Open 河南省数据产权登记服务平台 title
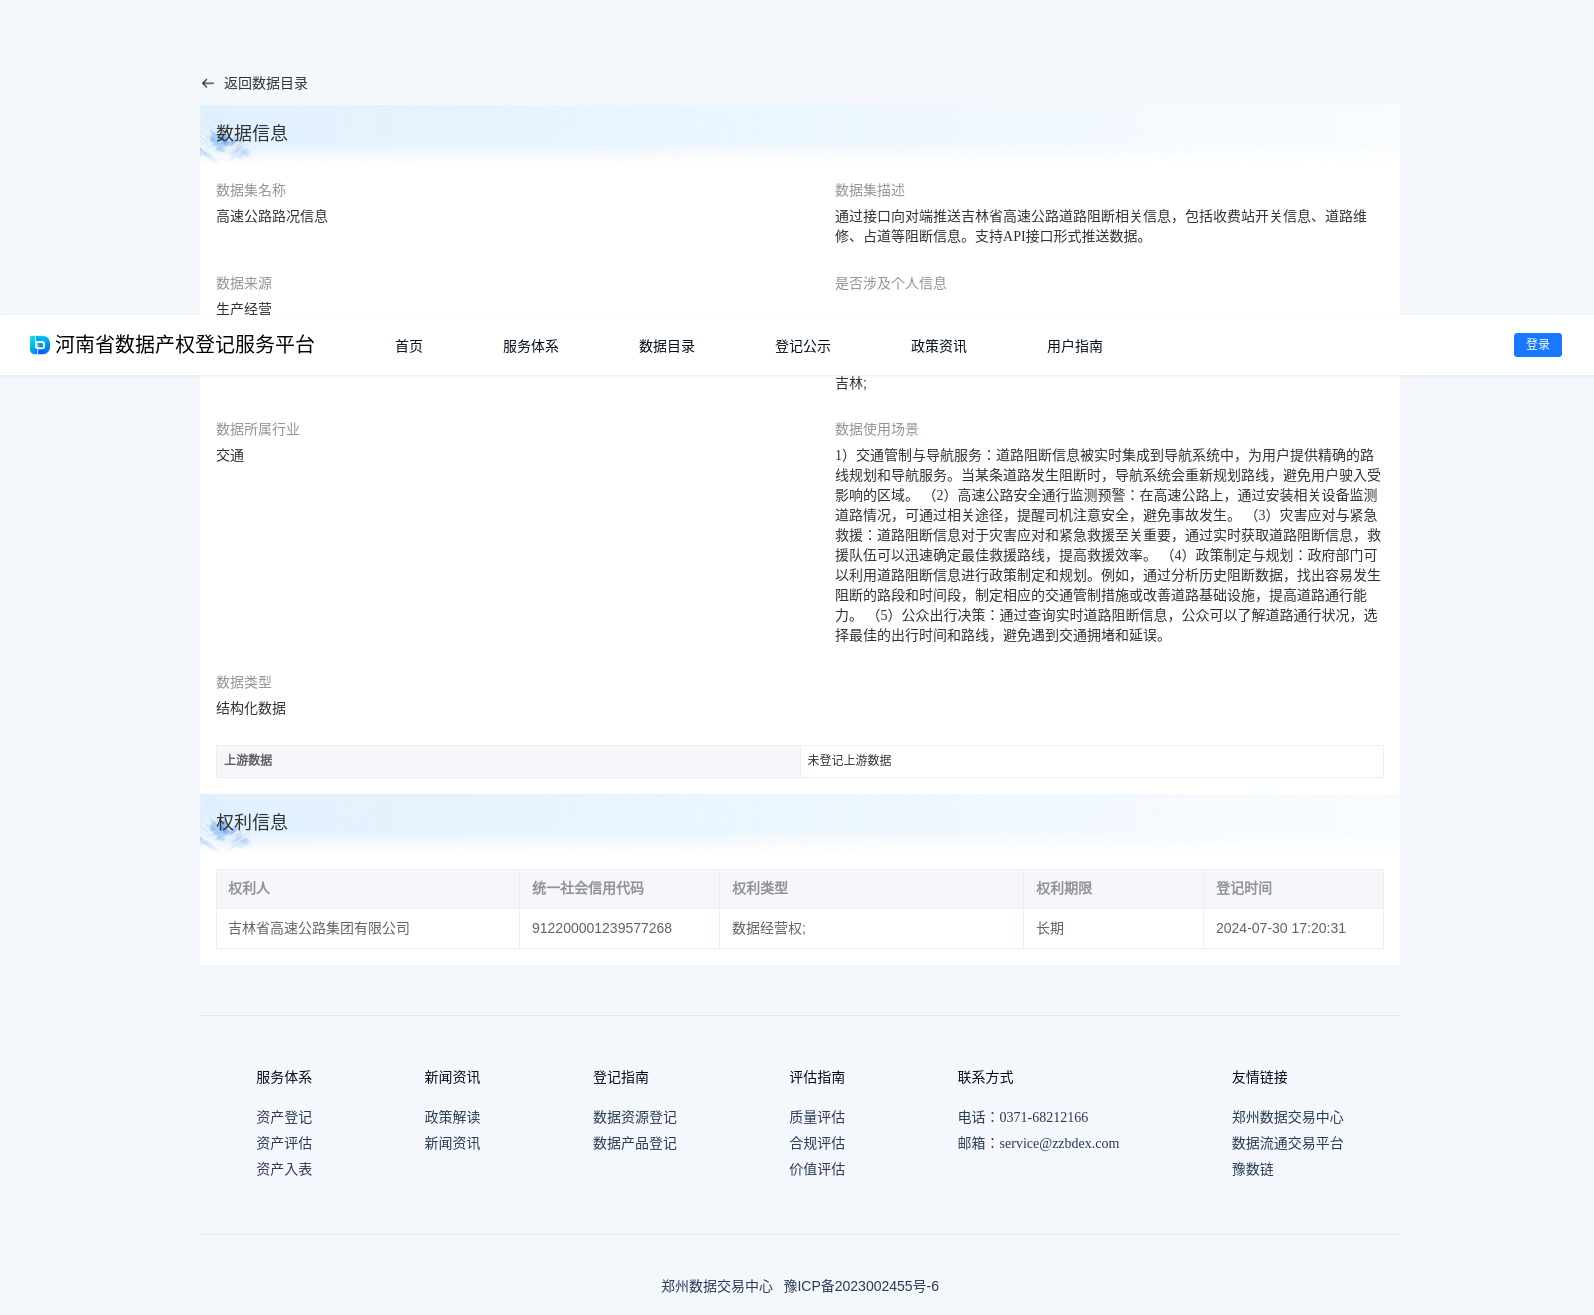Image resolution: width=1594 pixels, height=1315 pixels. (185, 345)
